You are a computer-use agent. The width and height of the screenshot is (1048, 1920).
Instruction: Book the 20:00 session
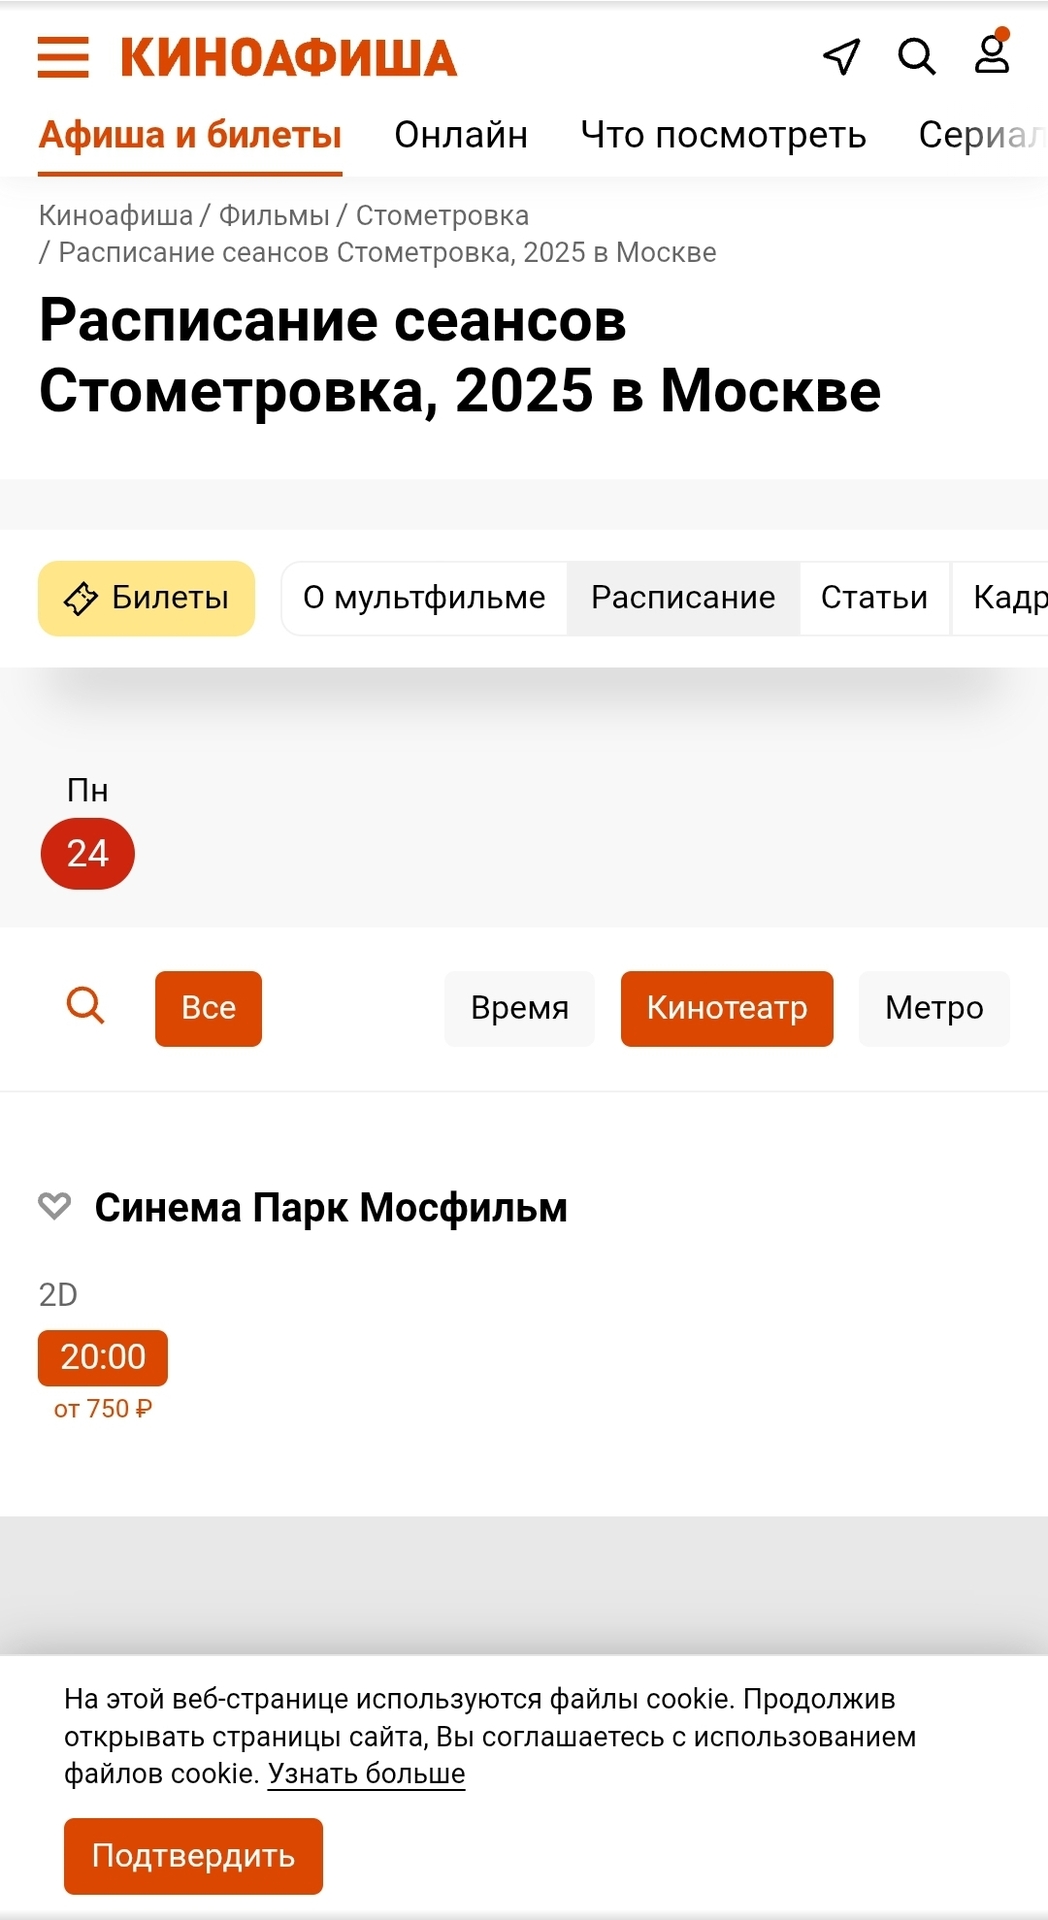click(103, 1357)
